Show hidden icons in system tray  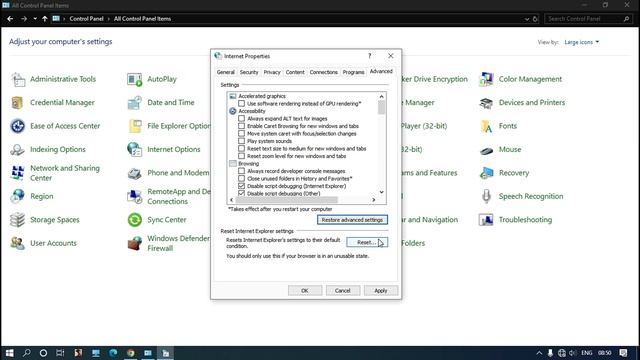click(539, 353)
